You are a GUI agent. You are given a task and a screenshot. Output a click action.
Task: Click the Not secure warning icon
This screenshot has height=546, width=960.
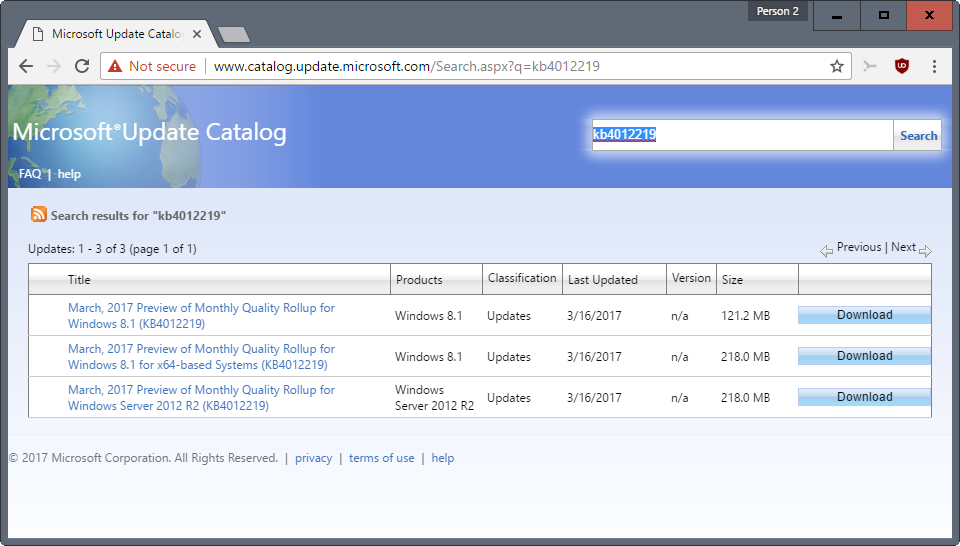pyautogui.click(x=114, y=66)
